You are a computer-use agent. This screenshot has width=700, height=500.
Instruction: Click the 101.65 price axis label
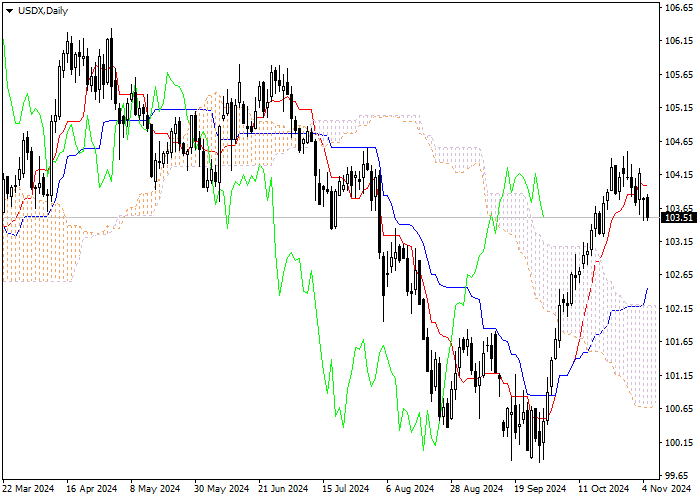[679, 342]
